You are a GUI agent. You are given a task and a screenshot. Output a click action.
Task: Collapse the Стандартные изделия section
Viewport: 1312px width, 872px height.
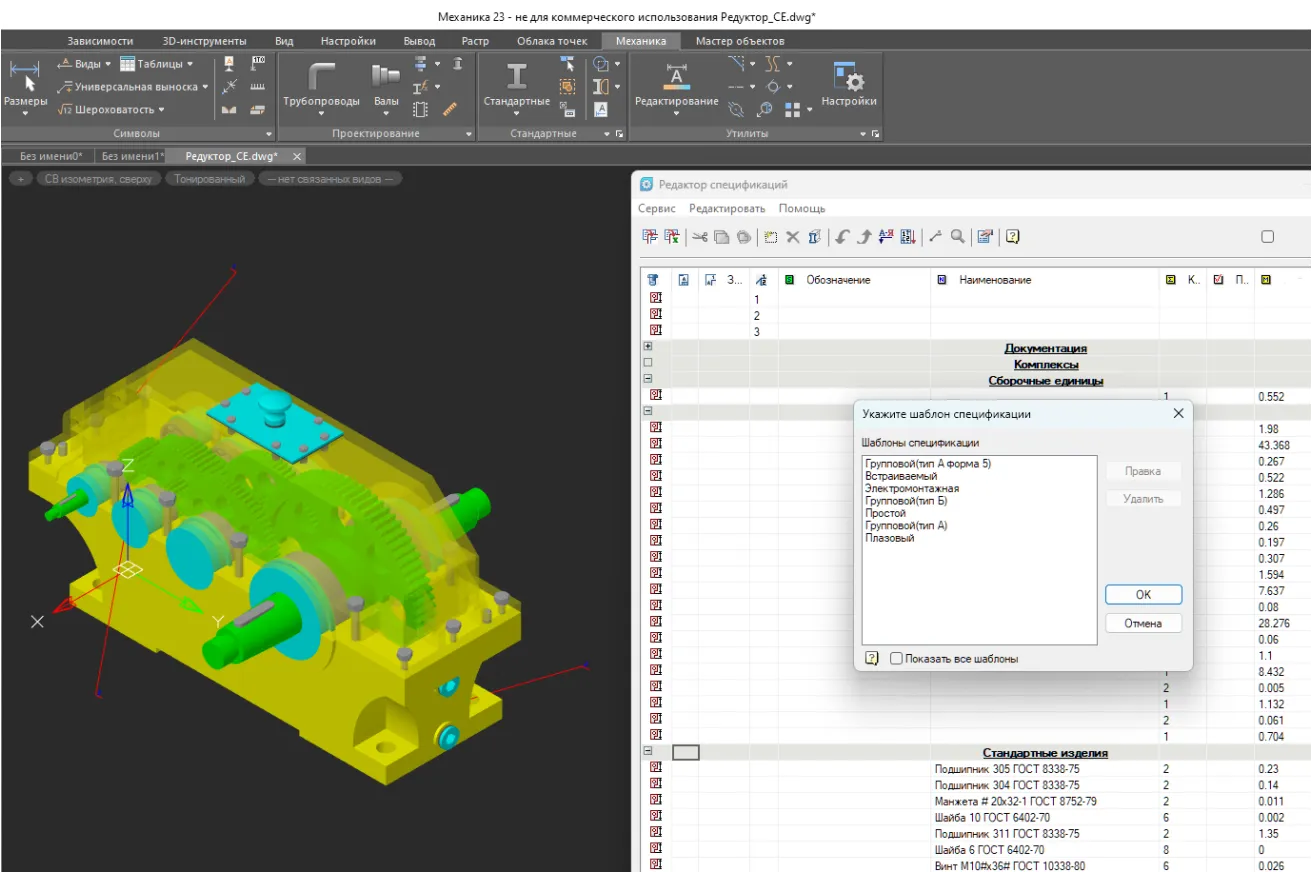coord(648,751)
